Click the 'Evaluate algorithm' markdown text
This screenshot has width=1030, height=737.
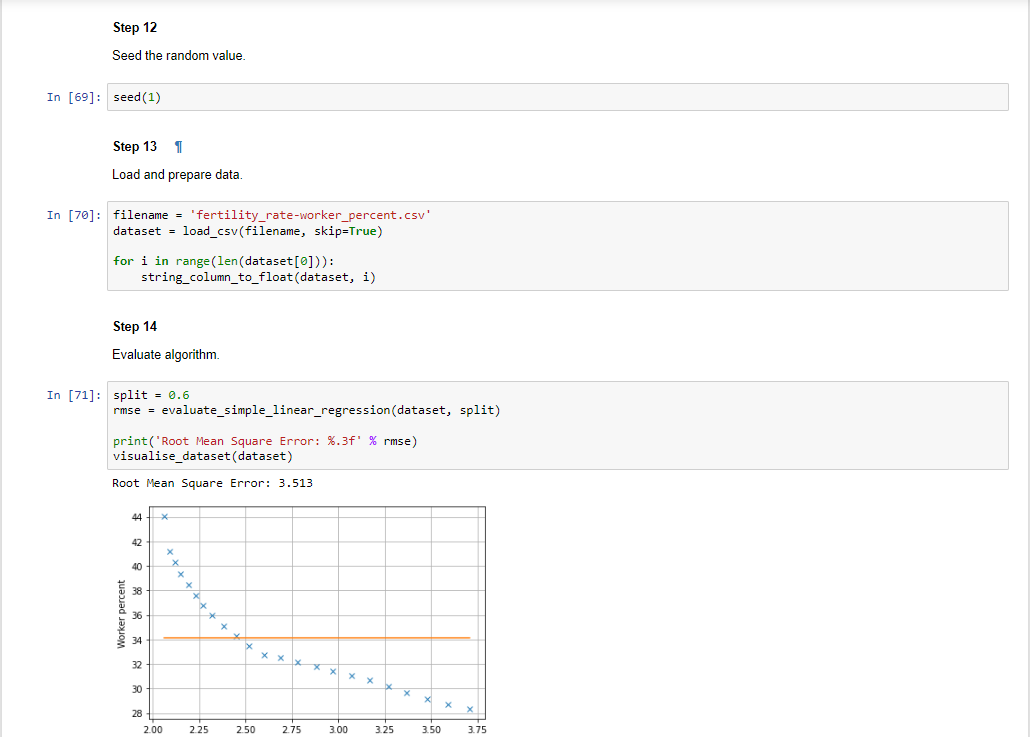pos(159,354)
